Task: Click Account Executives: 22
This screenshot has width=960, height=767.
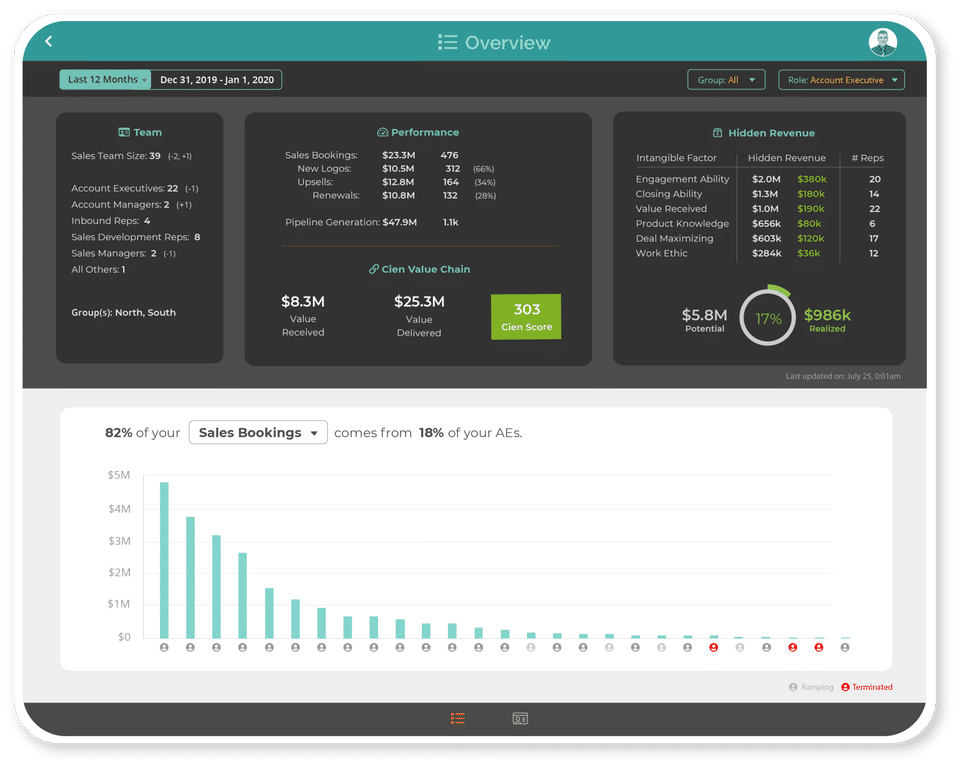Action: [x=124, y=188]
